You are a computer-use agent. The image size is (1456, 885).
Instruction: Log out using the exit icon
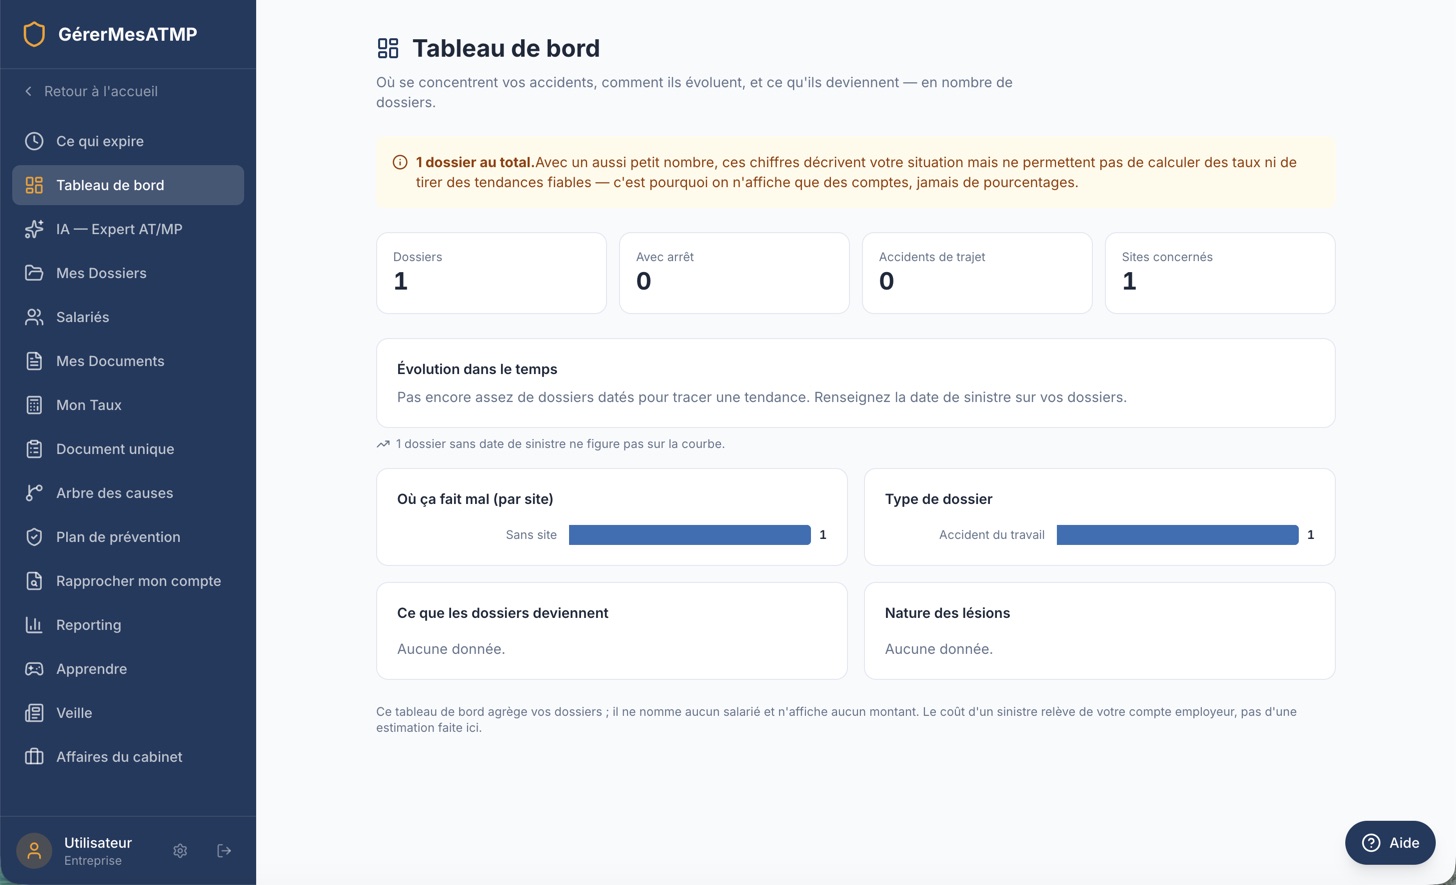pos(224,851)
